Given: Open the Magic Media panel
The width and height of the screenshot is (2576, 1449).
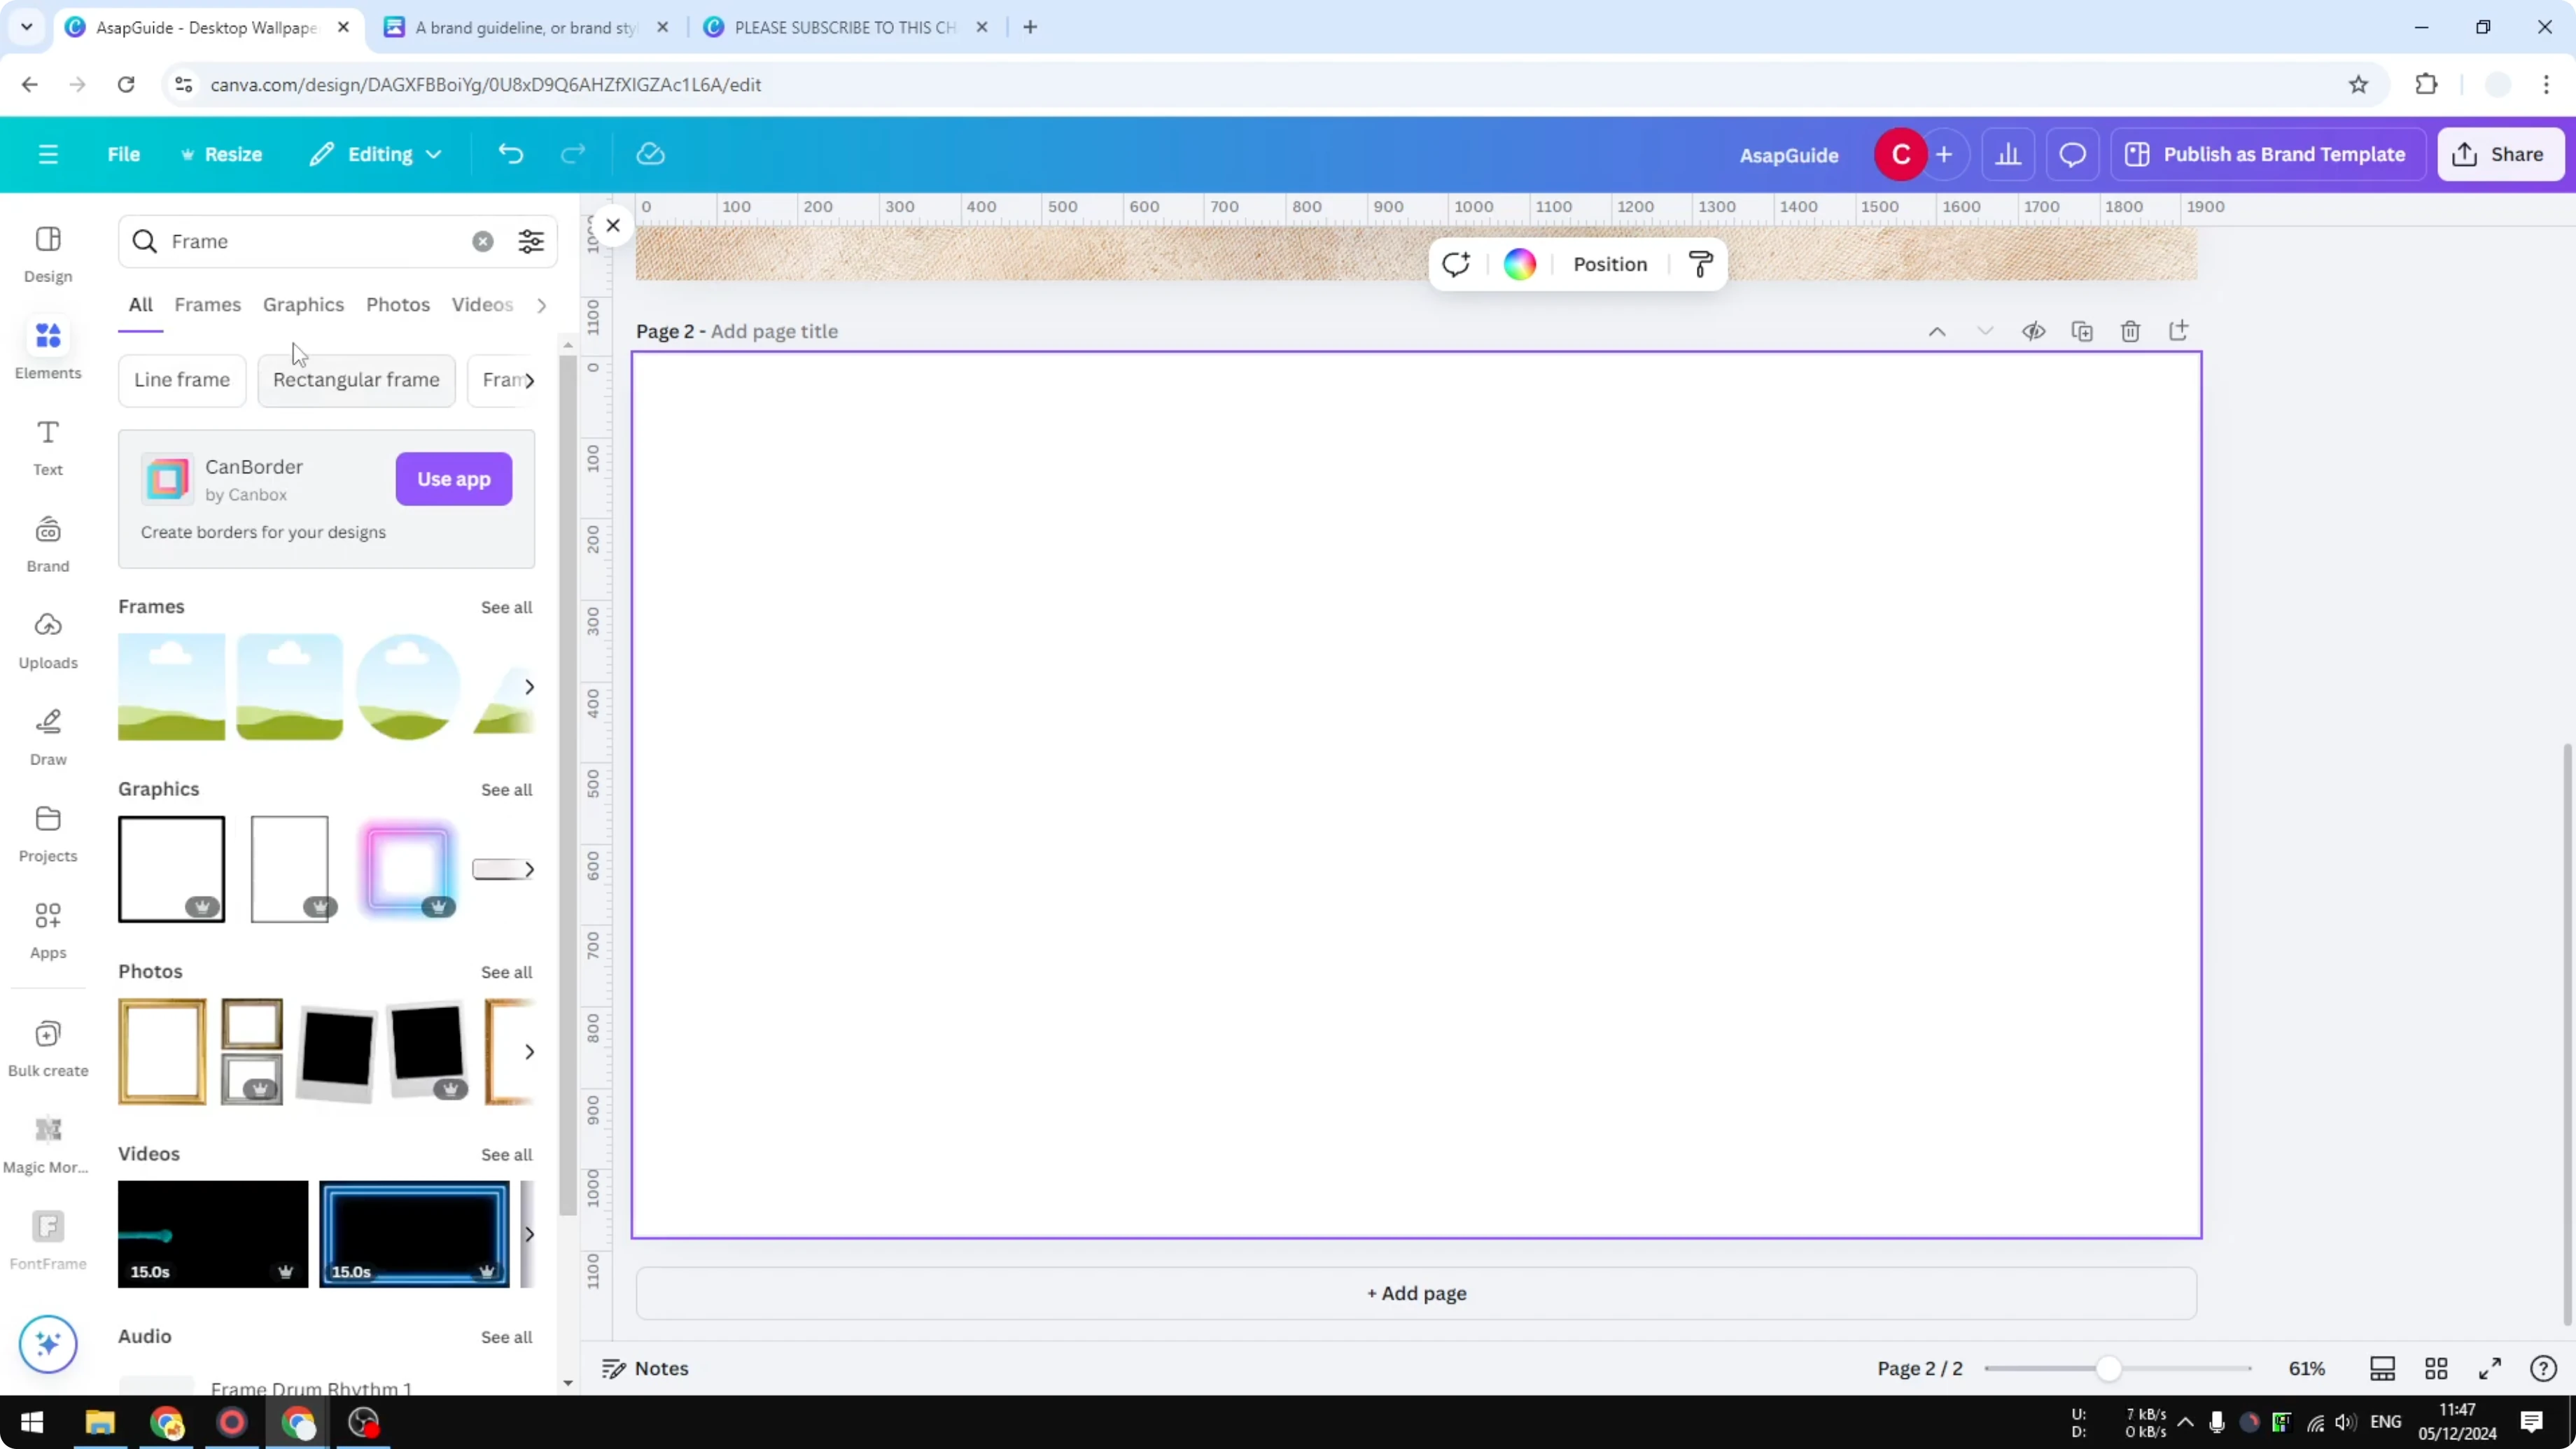Looking at the screenshot, I should (47, 1140).
